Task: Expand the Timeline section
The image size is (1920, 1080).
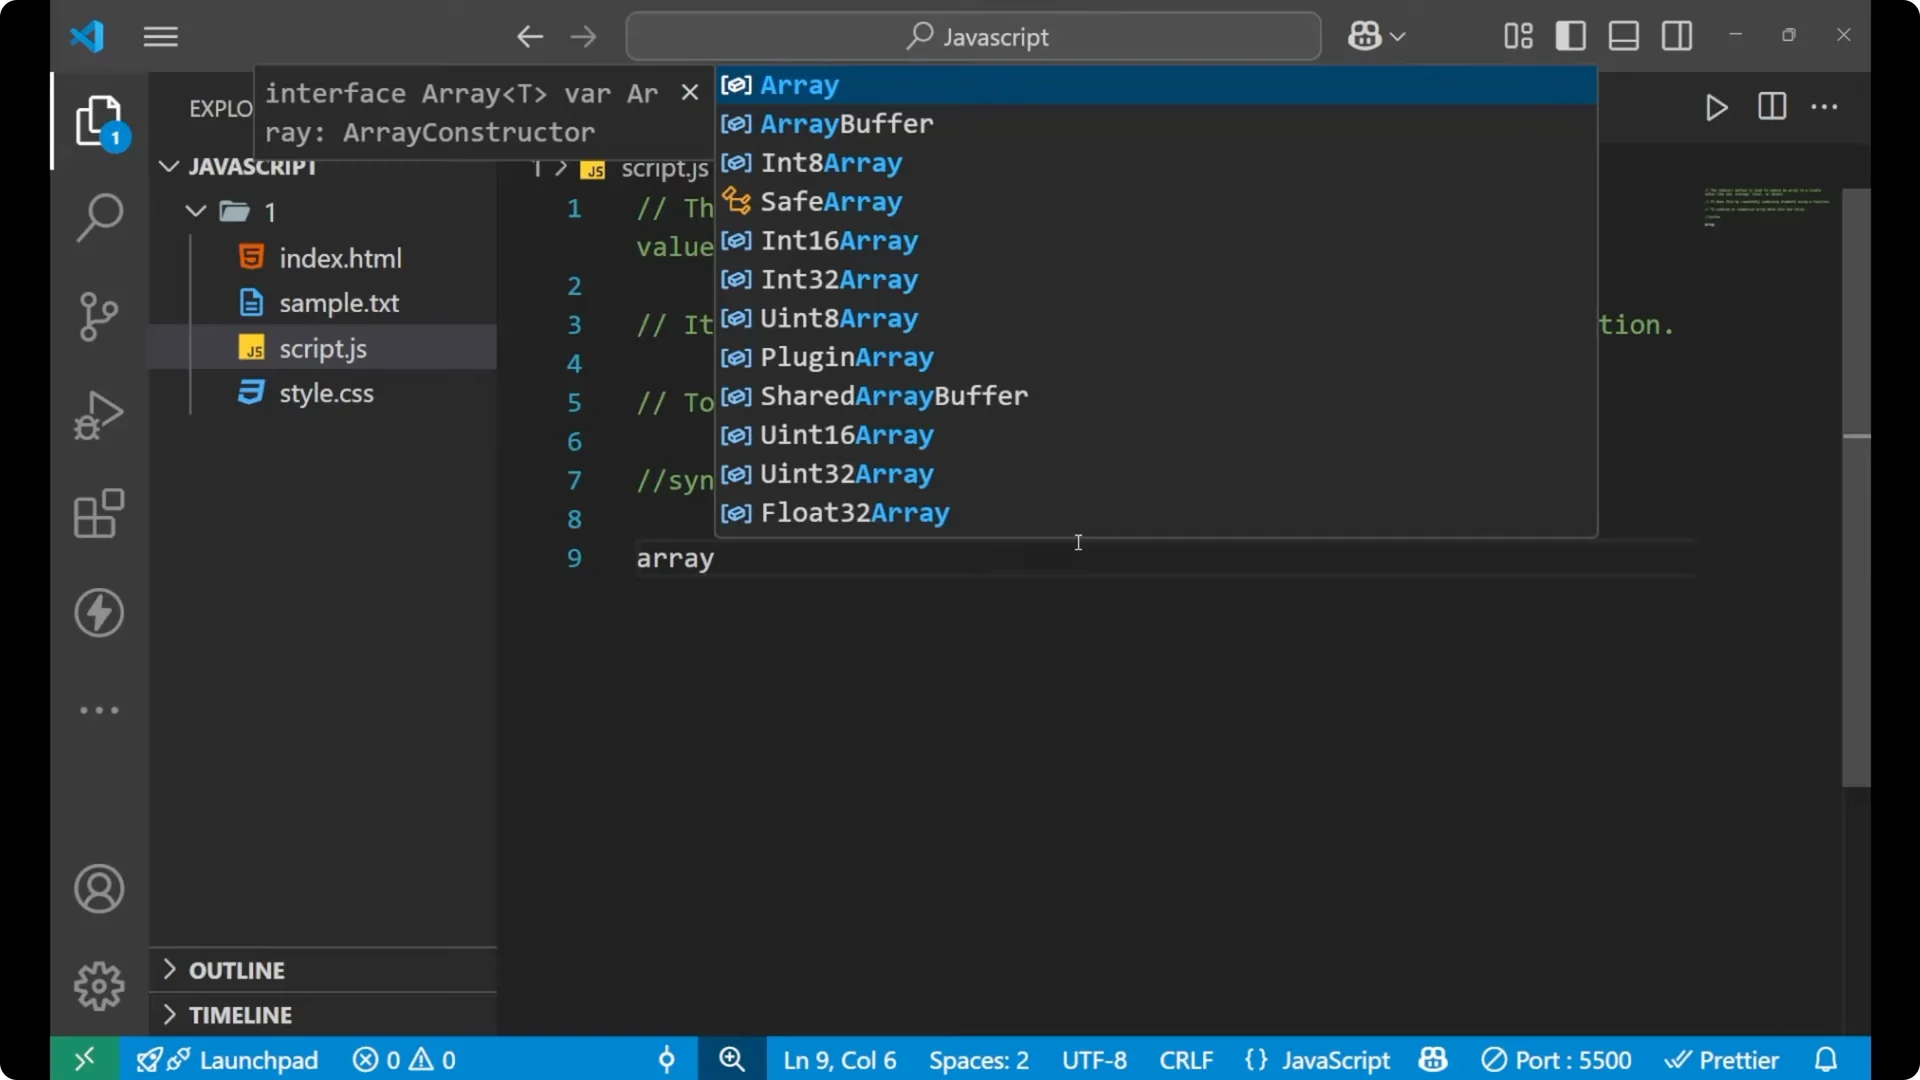Action: pyautogui.click(x=240, y=1014)
